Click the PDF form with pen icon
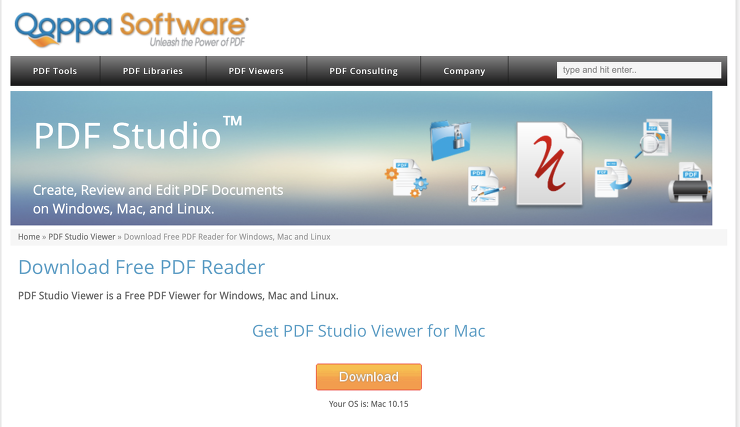This screenshot has width=740, height=427. 486,186
